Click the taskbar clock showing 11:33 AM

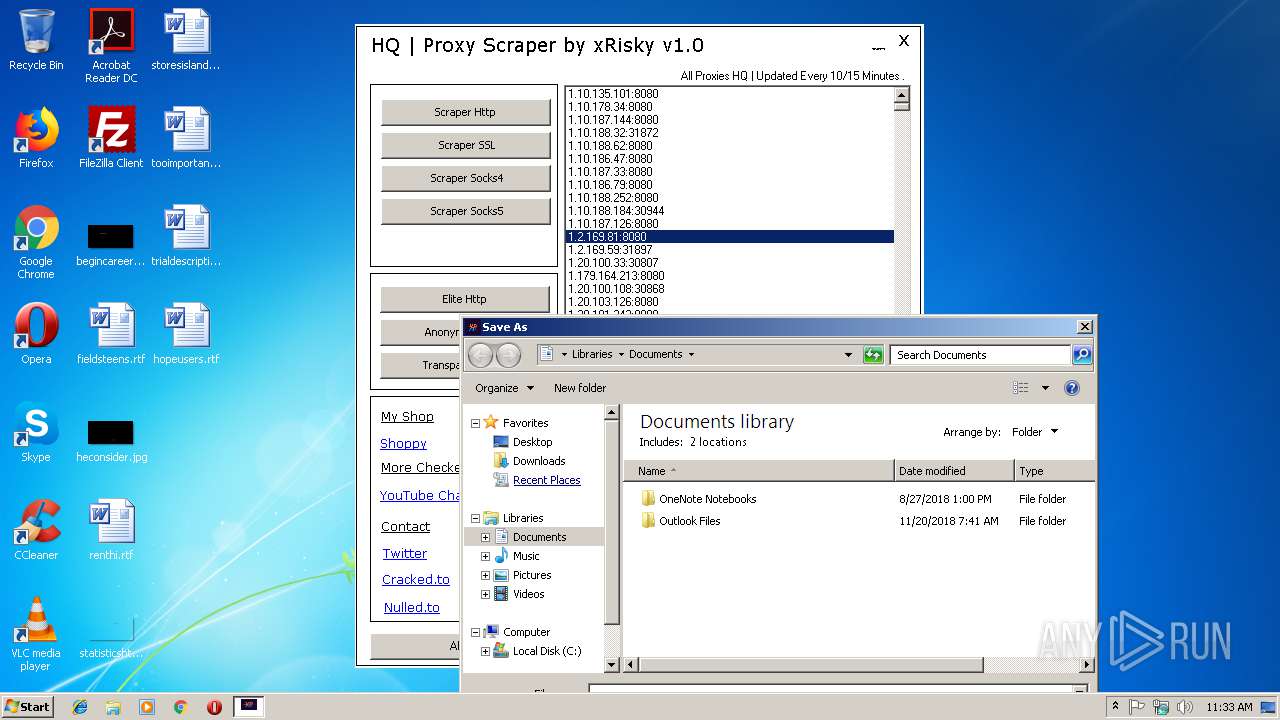coord(1229,707)
